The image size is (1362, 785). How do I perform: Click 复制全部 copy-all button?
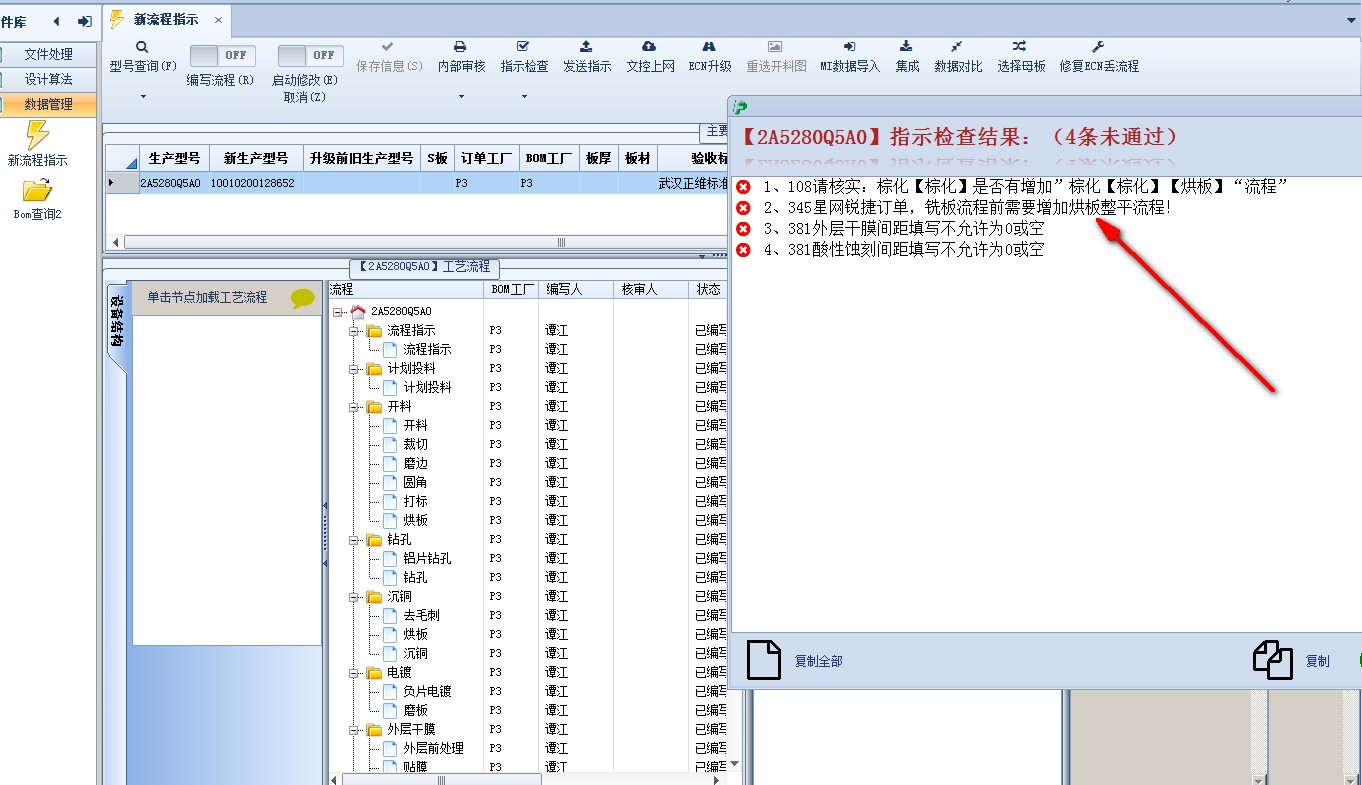coord(796,661)
